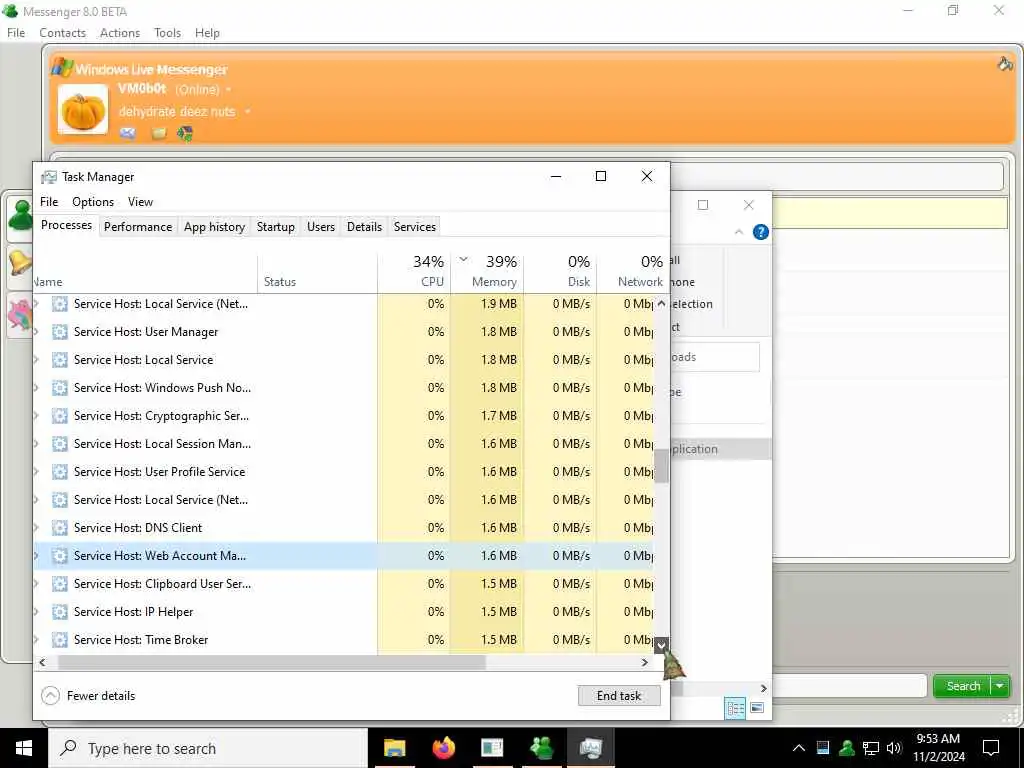Image resolution: width=1024 pixels, height=768 pixels.
Task: Click the Search button in Messenger
Action: pos(963,686)
